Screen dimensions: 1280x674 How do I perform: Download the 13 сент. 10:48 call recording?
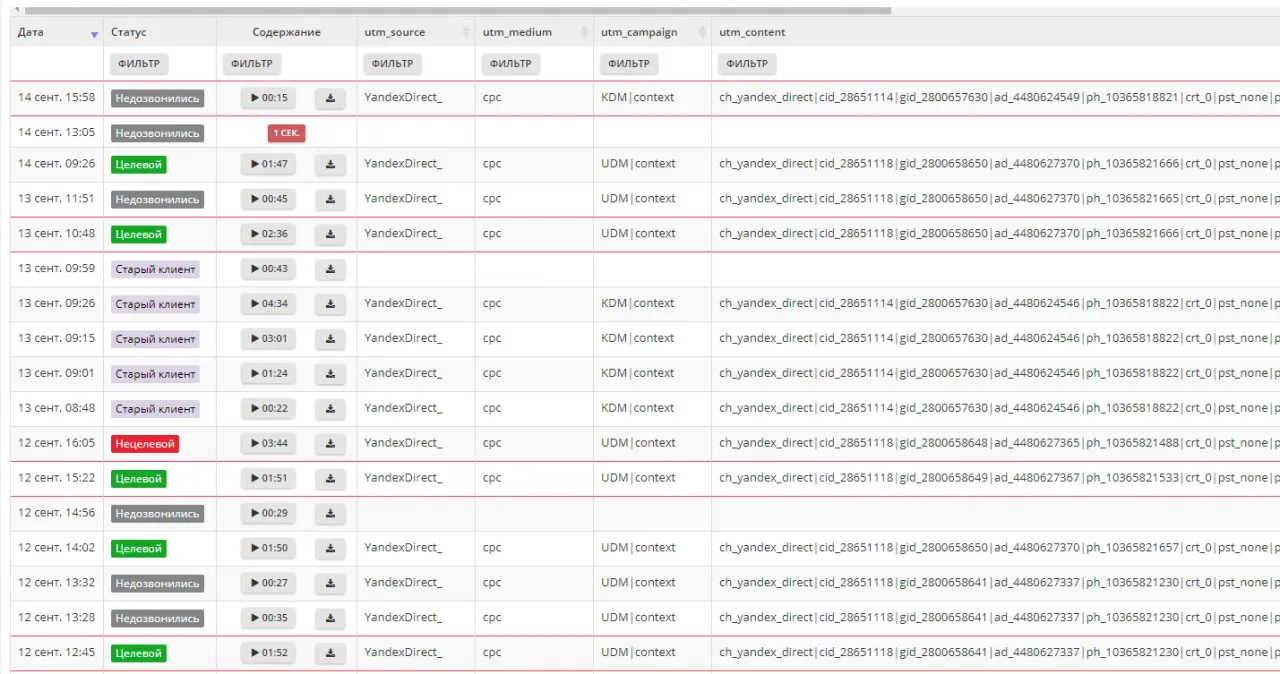tap(330, 234)
